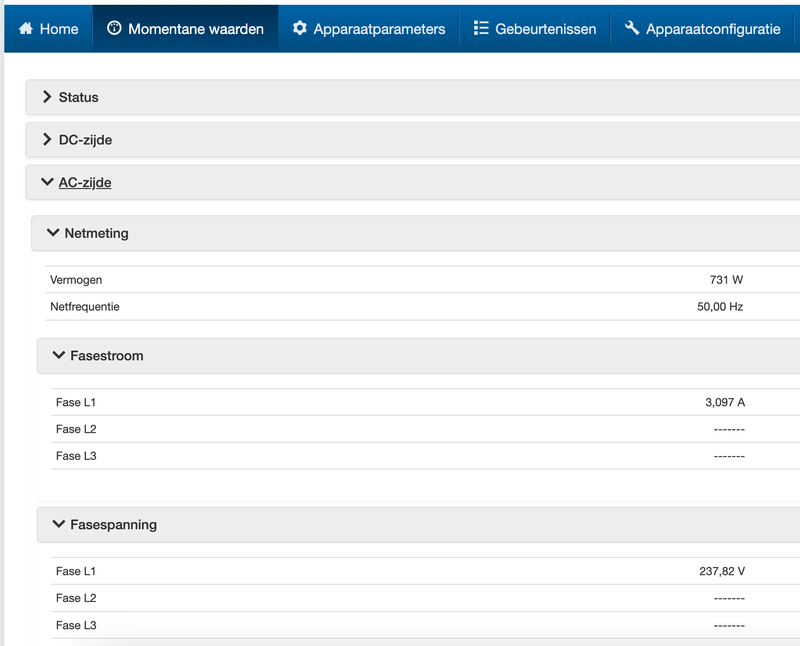Collapse the Fasestroom panel chevron
The image size is (800, 646).
(58, 355)
